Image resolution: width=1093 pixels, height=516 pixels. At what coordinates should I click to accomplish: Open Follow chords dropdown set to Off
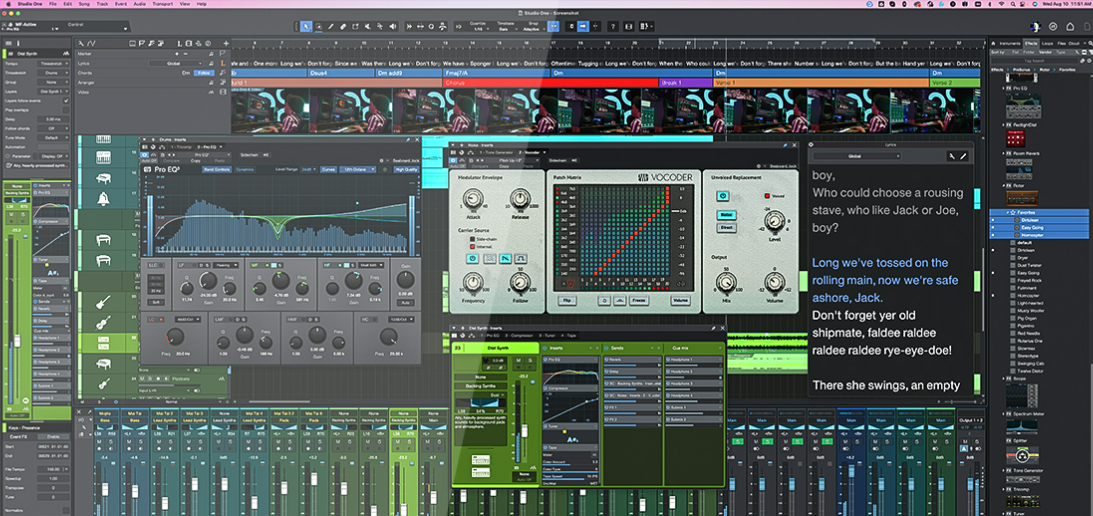(53, 128)
